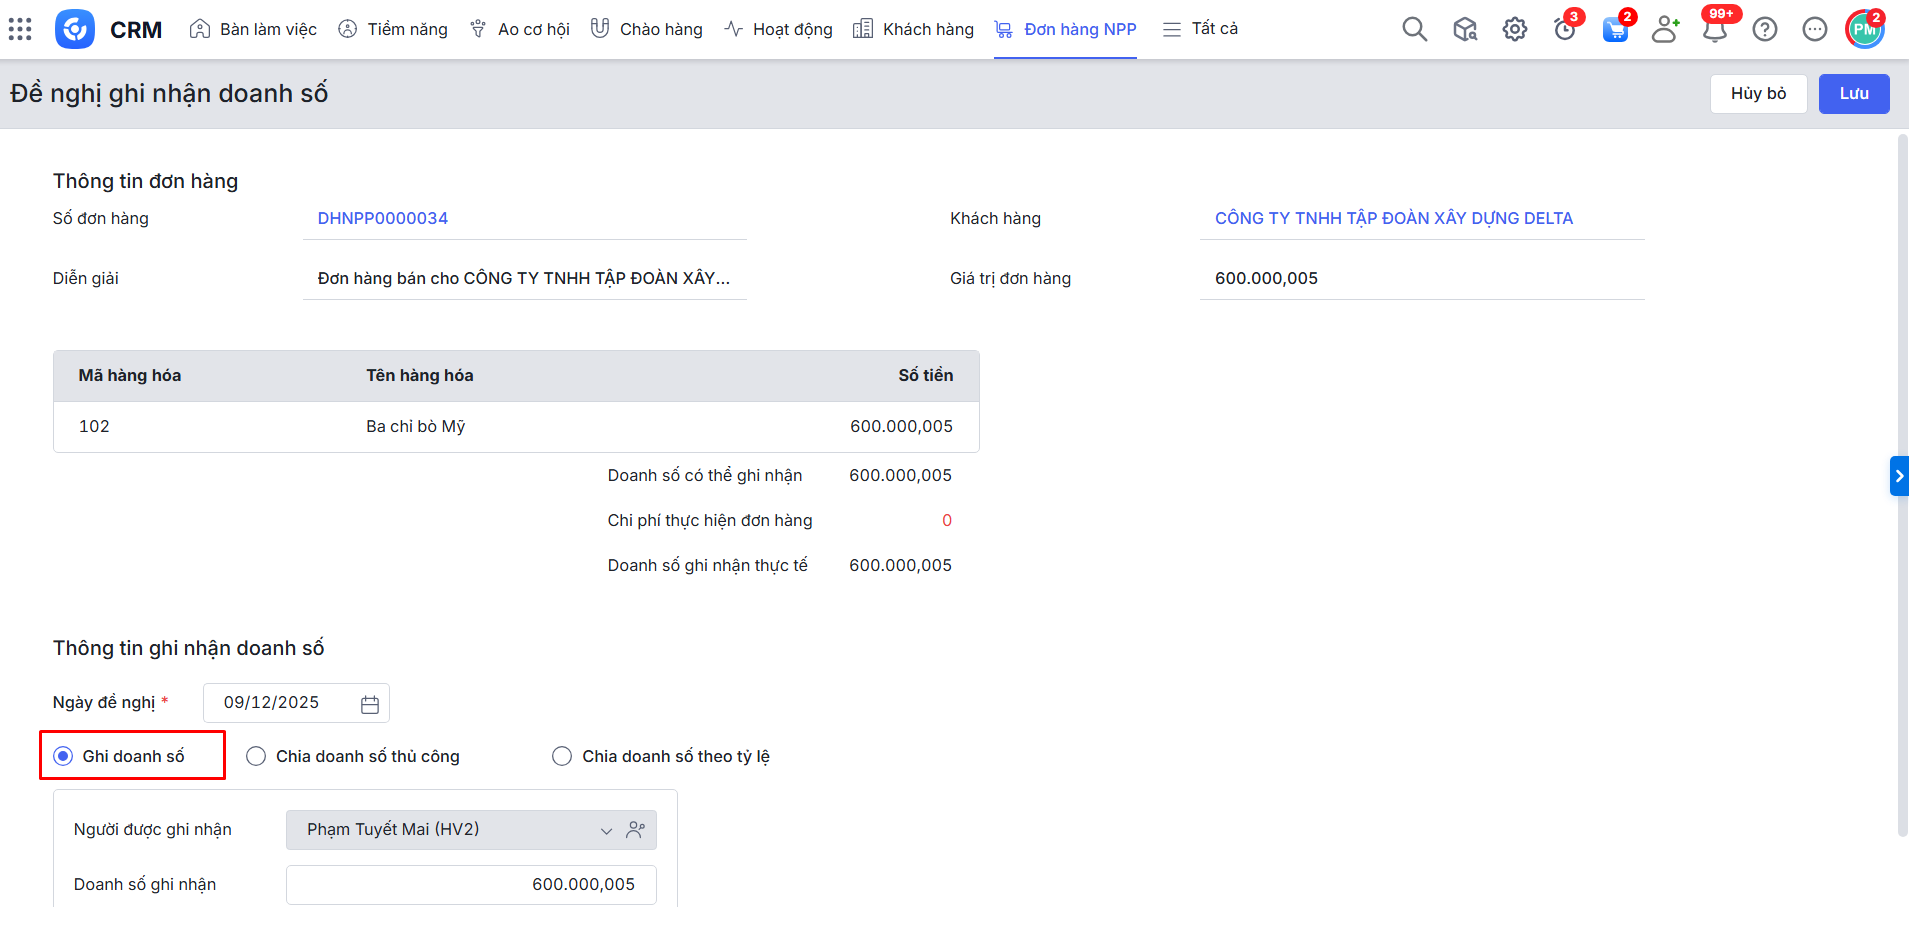Open the shopping cart icon

(x=1614, y=30)
